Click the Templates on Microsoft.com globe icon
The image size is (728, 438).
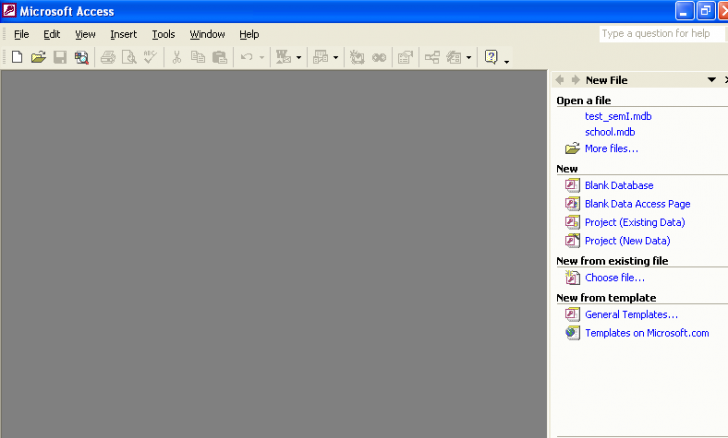tap(572, 333)
